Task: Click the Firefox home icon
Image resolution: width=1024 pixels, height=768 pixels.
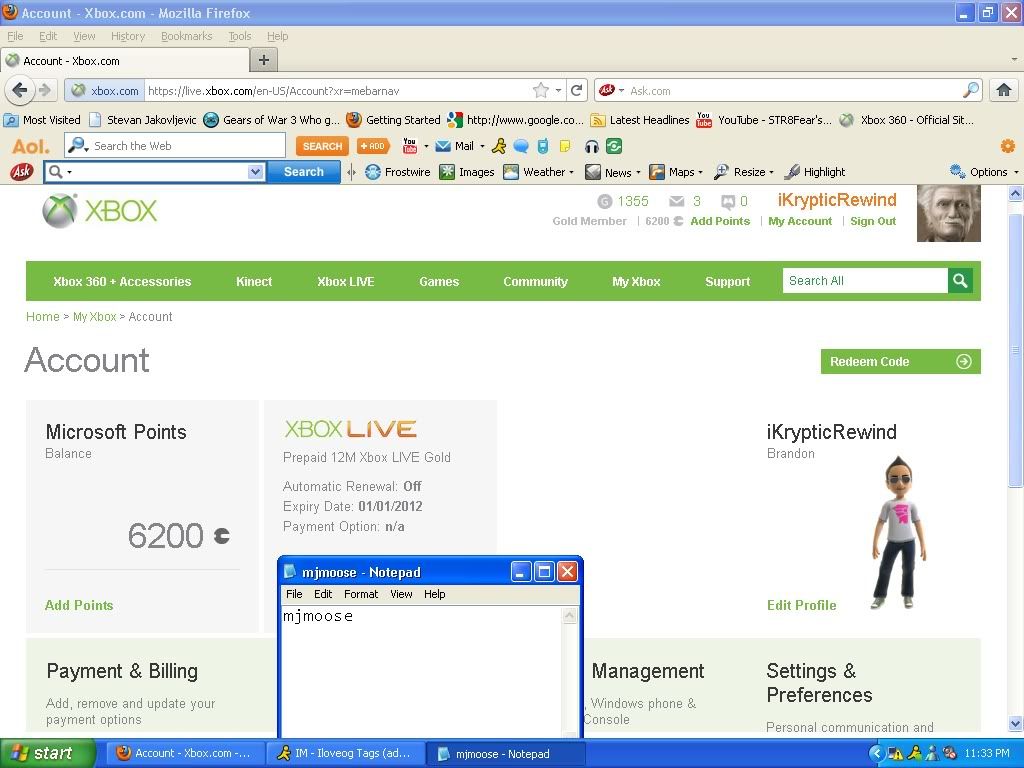Action: [x=1003, y=90]
